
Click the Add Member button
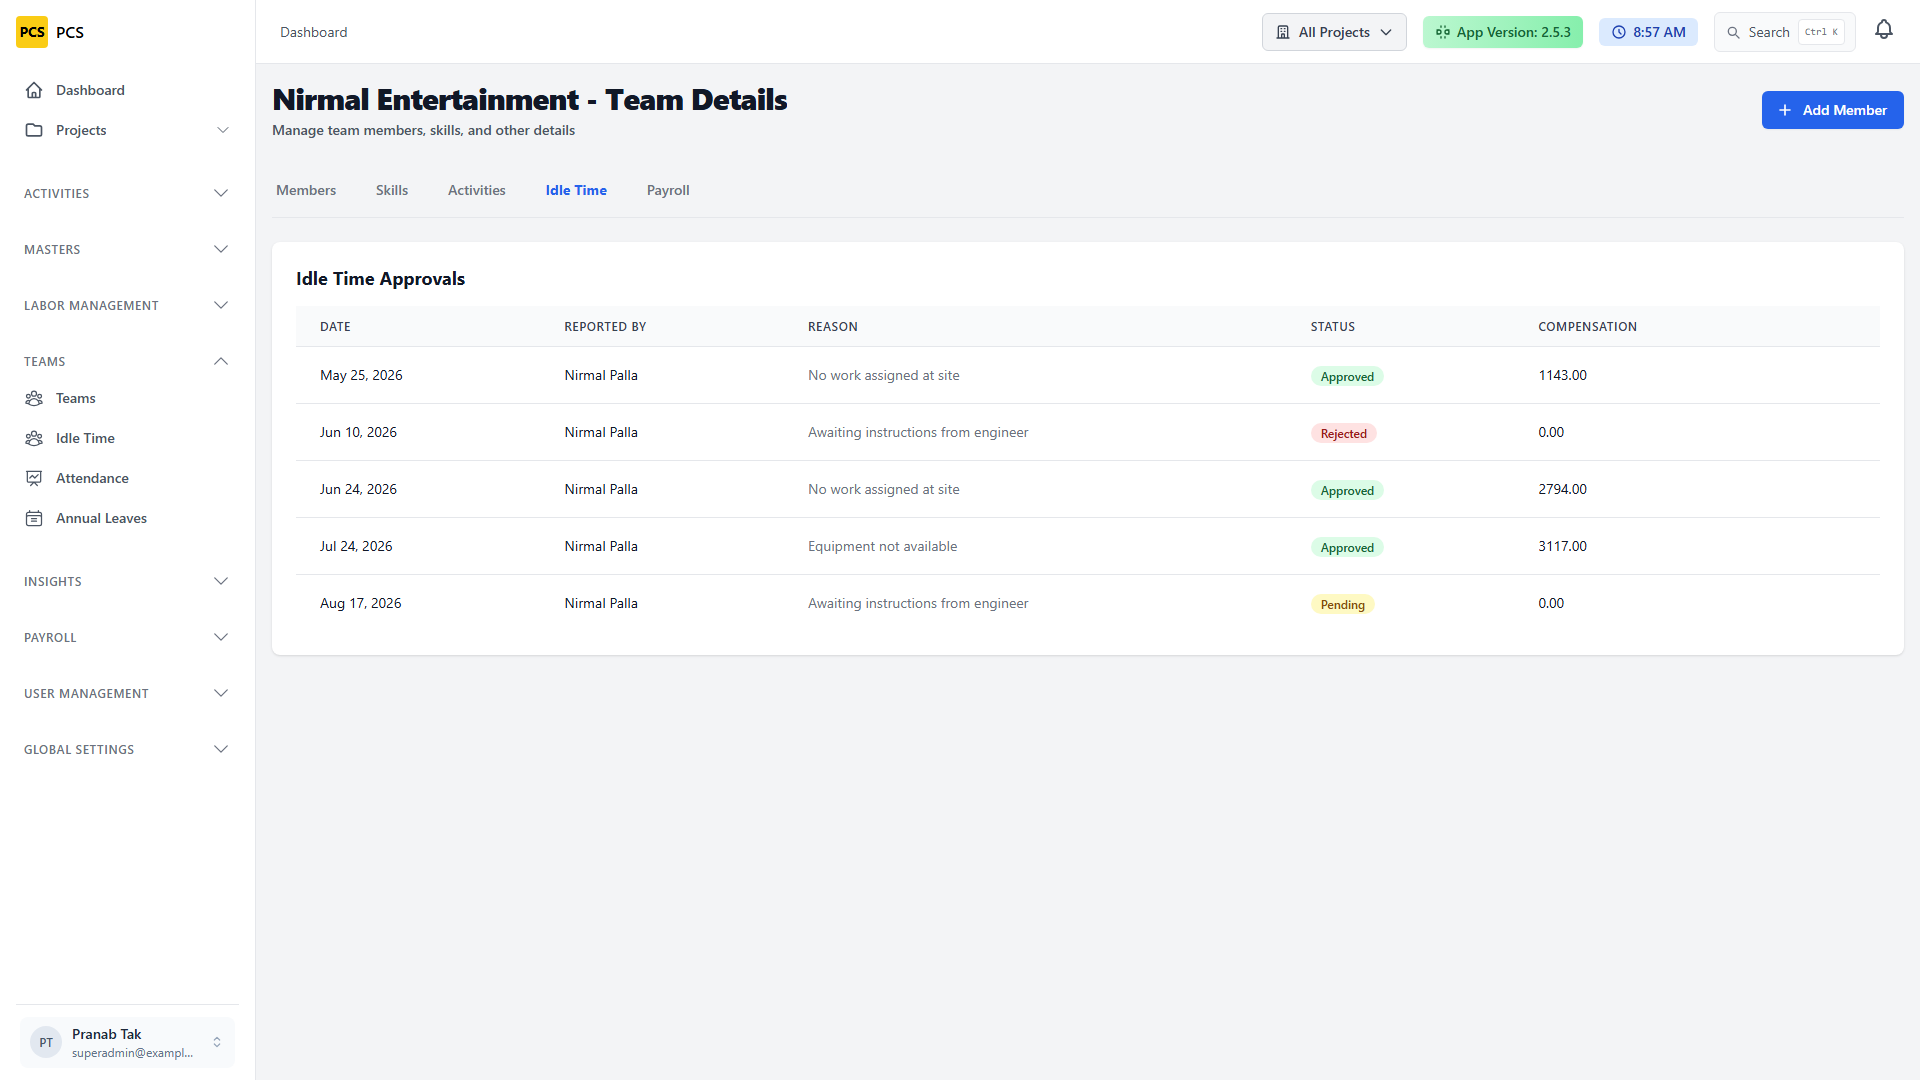(1832, 110)
